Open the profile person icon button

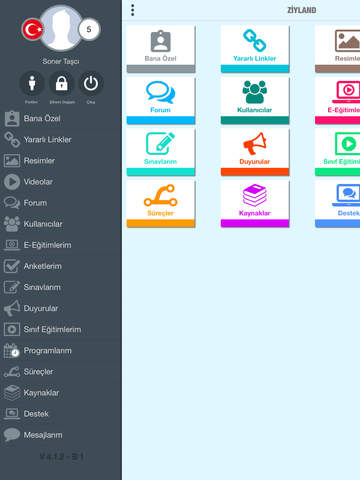point(32,83)
